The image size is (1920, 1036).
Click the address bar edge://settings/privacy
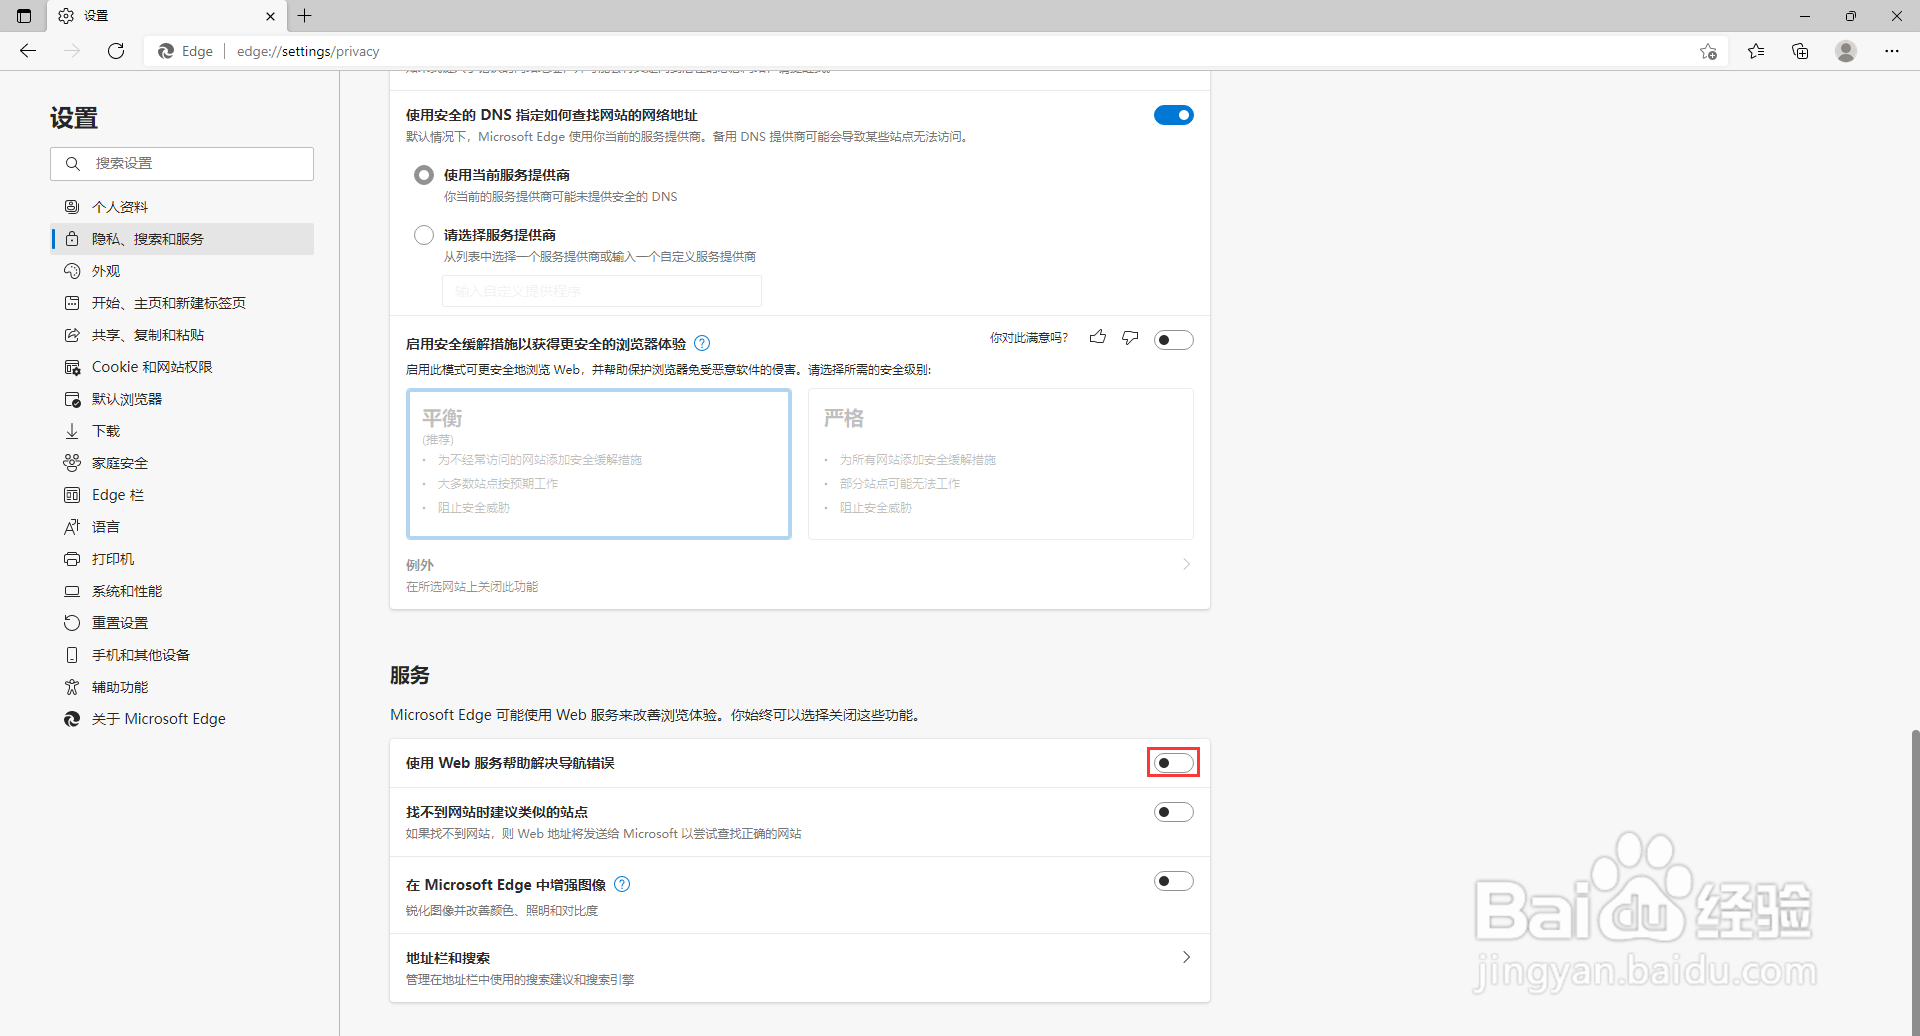tap(308, 51)
